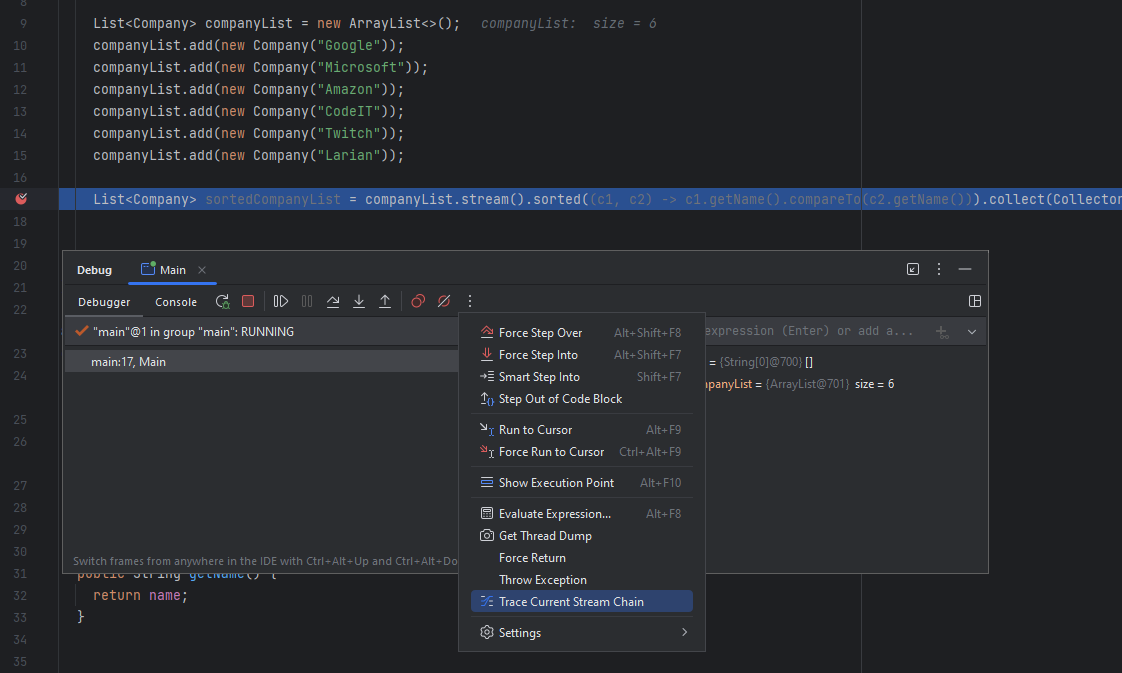
Task: Resume program execution
Action: (281, 301)
